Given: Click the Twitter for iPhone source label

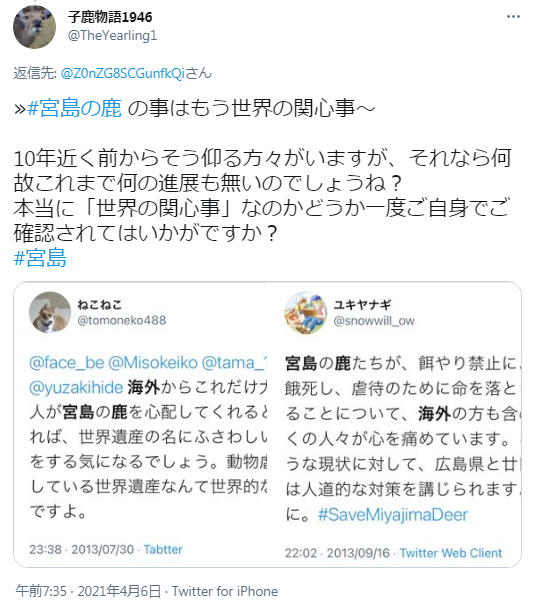Looking at the screenshot, I should [225, 591].
